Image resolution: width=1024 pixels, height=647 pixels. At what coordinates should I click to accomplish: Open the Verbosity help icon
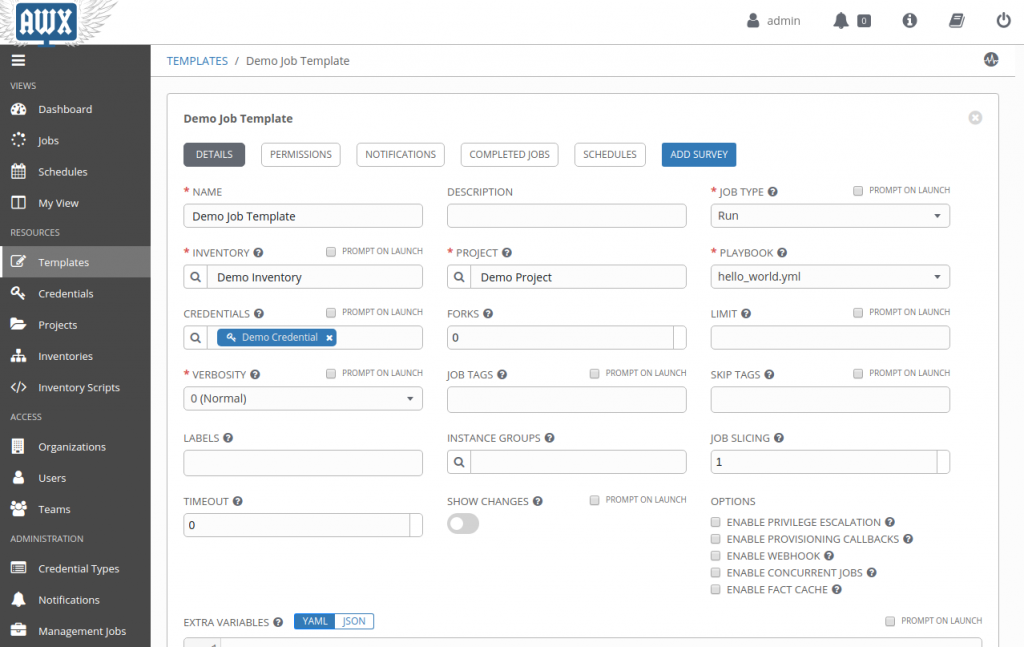255,374
